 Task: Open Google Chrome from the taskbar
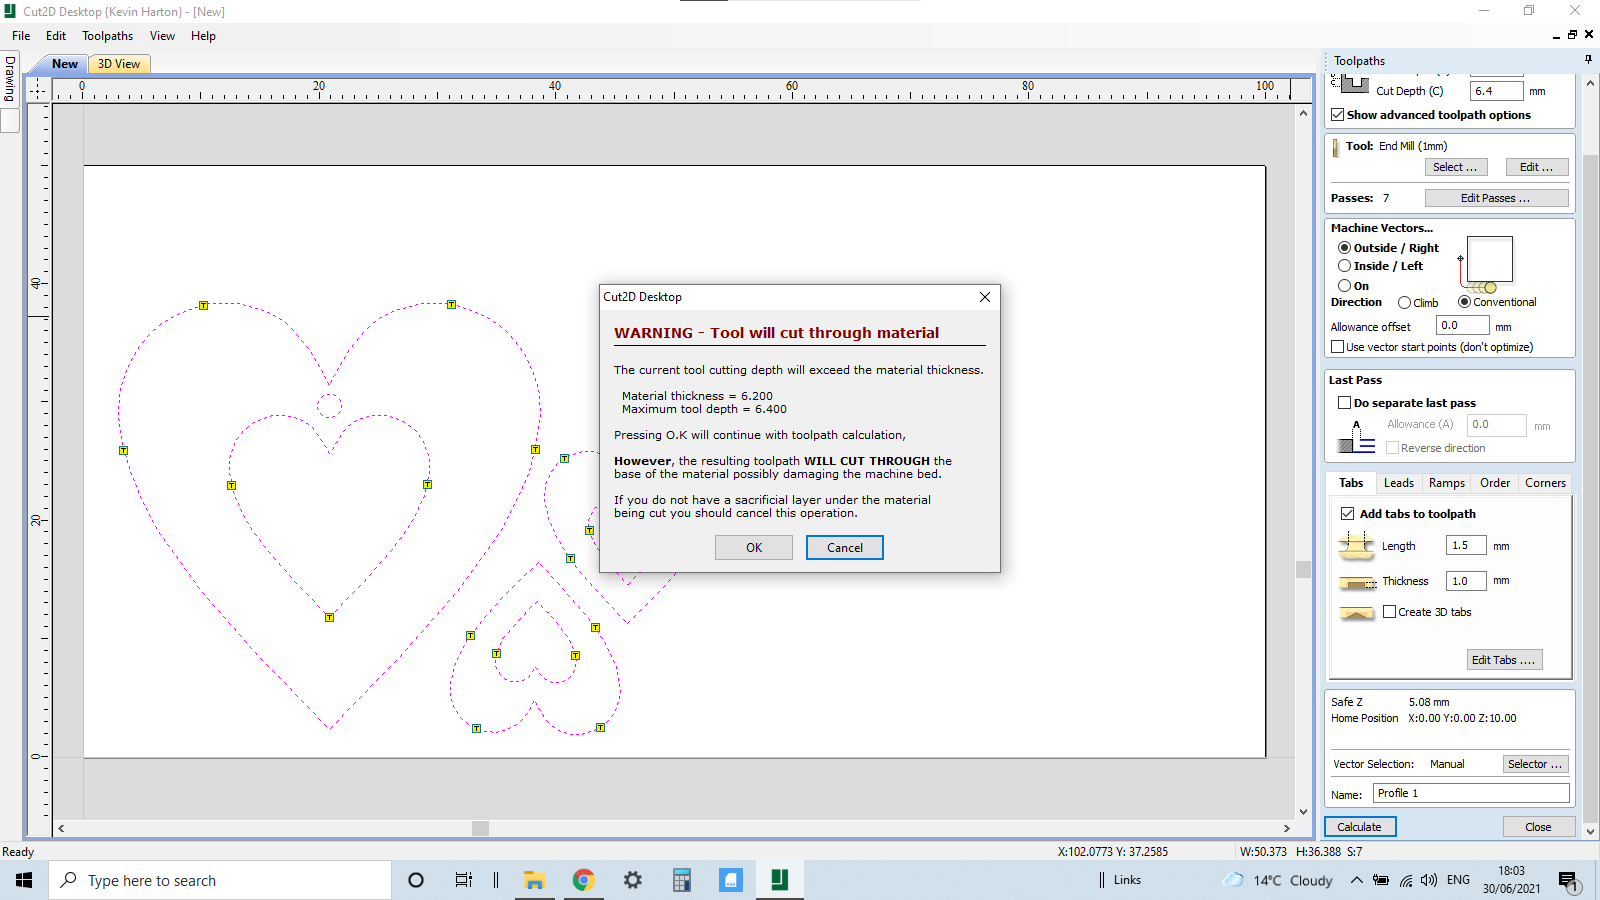click(x=584, y=880)
